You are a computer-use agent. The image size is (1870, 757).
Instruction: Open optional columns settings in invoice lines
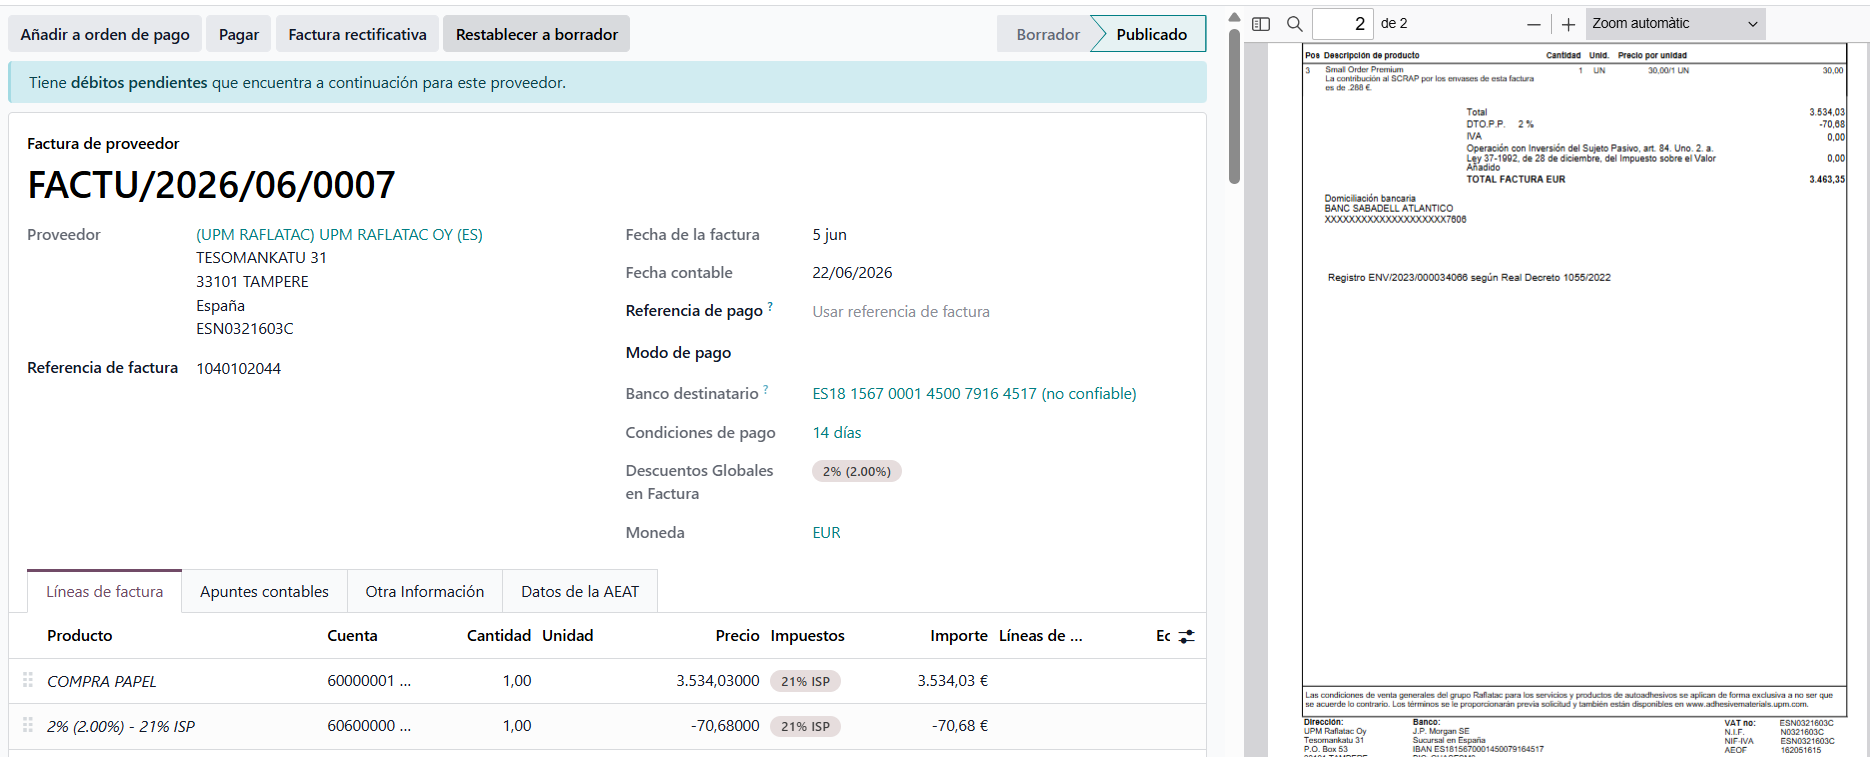click(x=1187, y=636)
